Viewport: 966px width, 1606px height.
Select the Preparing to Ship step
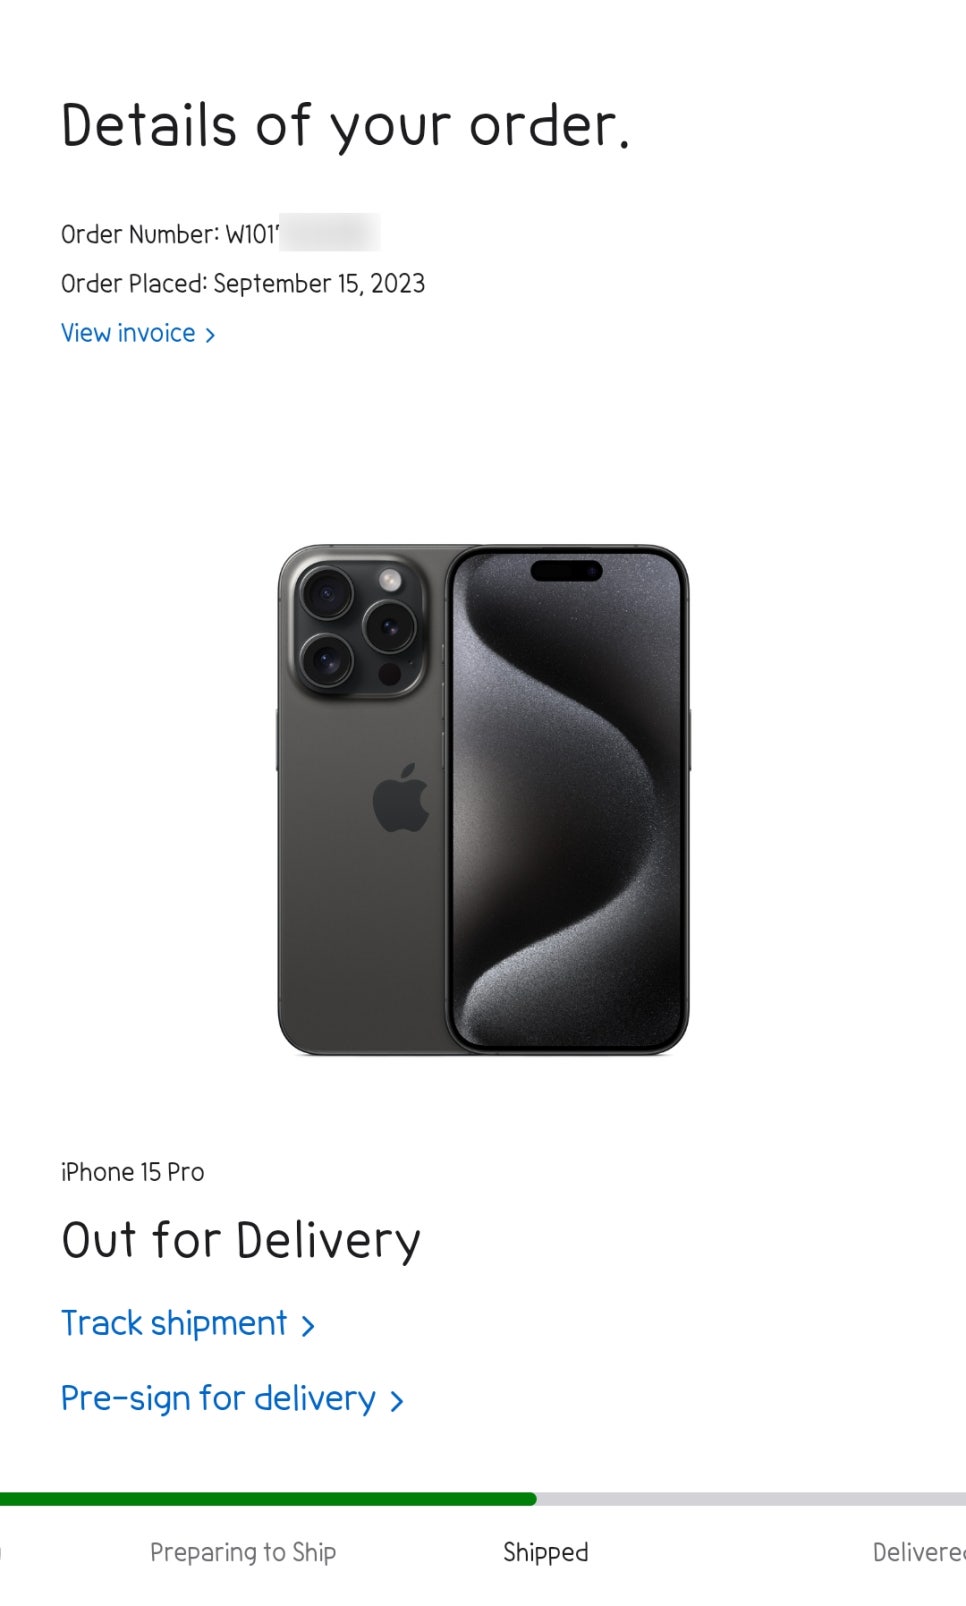pyautogui.click(x=243, y=1552)
